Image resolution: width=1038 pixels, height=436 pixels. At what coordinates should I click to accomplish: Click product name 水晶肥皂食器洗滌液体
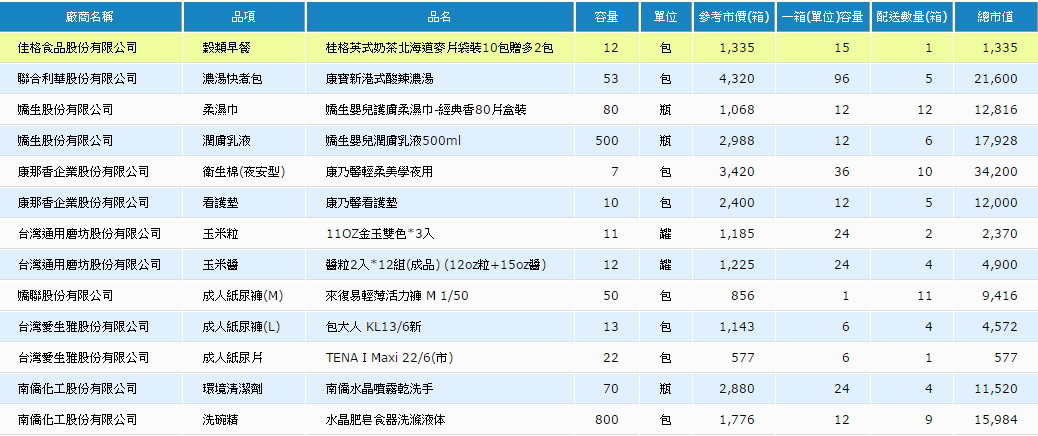(386, 419)
